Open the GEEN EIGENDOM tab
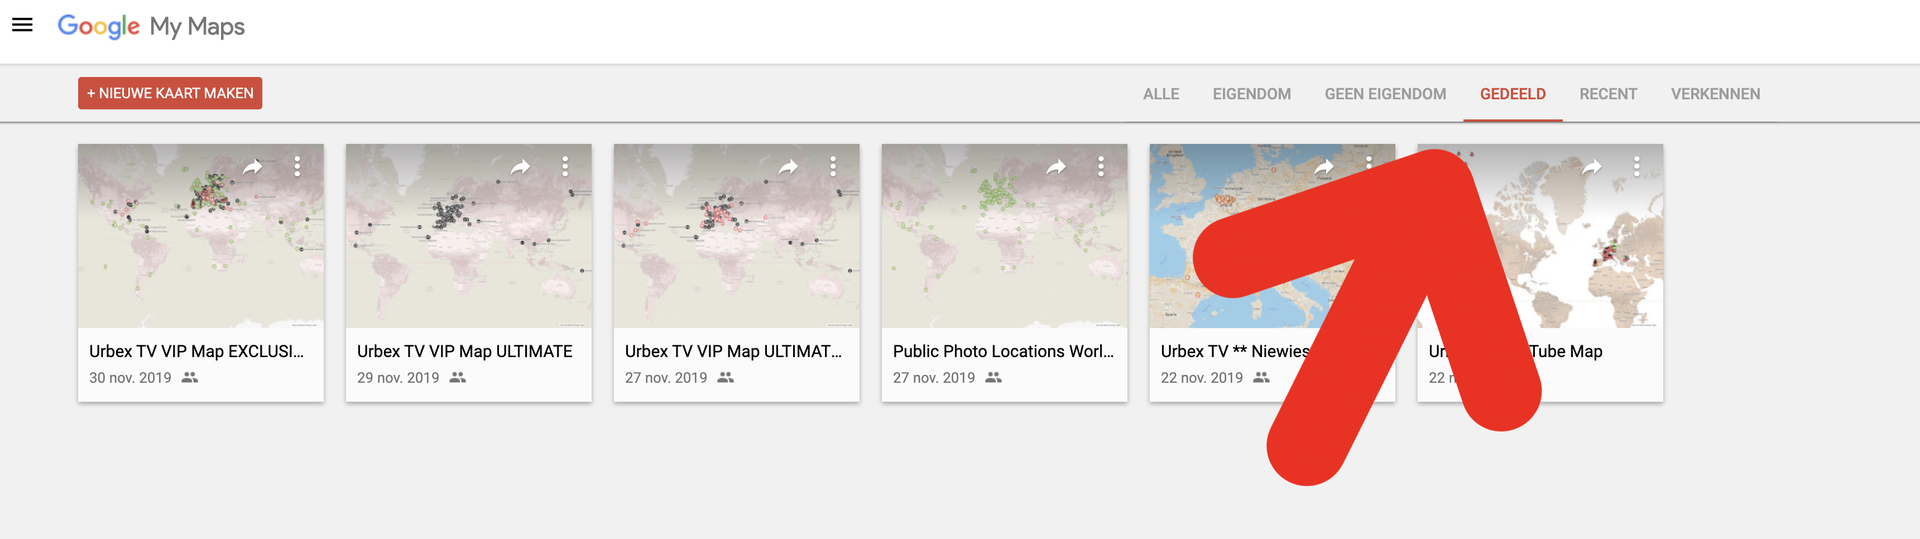 point(1385,94)
